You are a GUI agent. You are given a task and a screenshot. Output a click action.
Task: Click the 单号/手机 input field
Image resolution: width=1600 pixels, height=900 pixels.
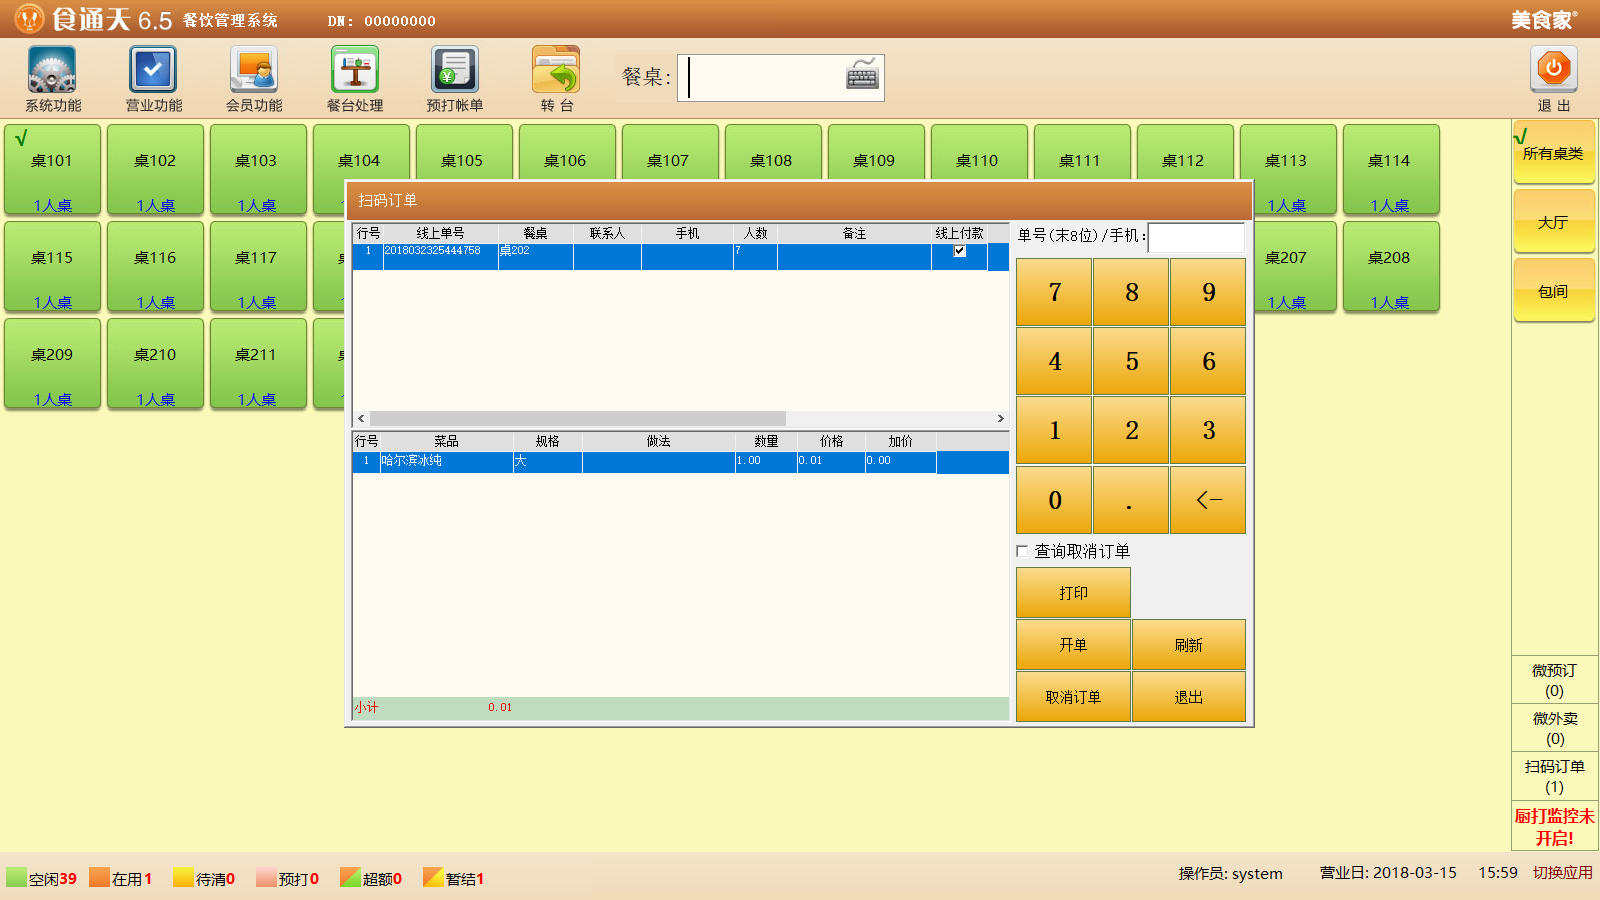(1196, 237)
